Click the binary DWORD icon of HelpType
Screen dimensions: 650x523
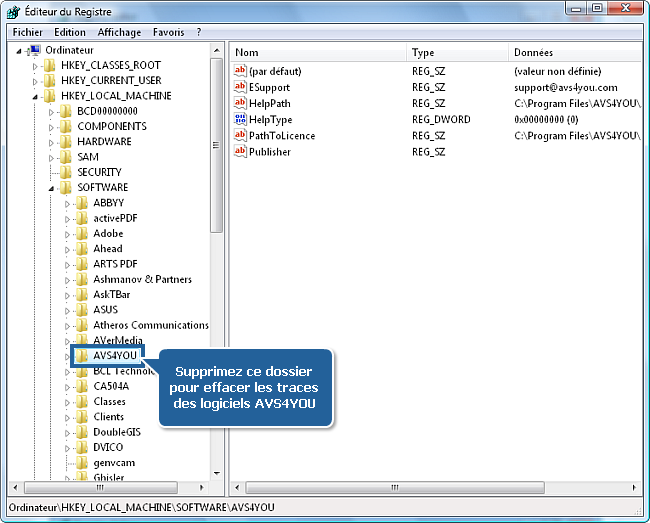pos(240,119)
